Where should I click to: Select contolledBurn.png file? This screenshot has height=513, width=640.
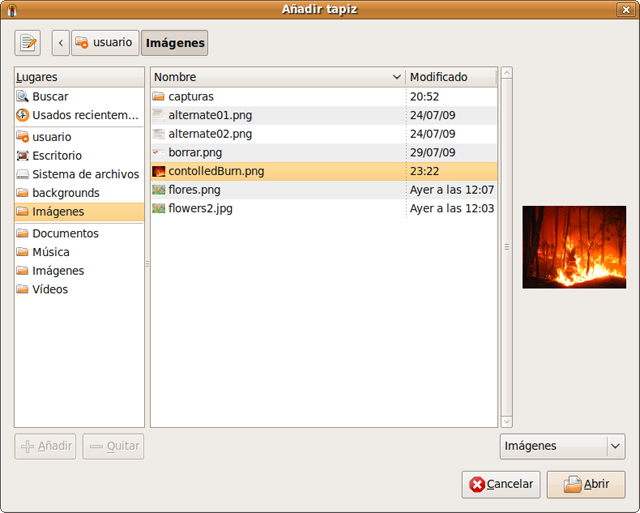click(x=216, y=171)
